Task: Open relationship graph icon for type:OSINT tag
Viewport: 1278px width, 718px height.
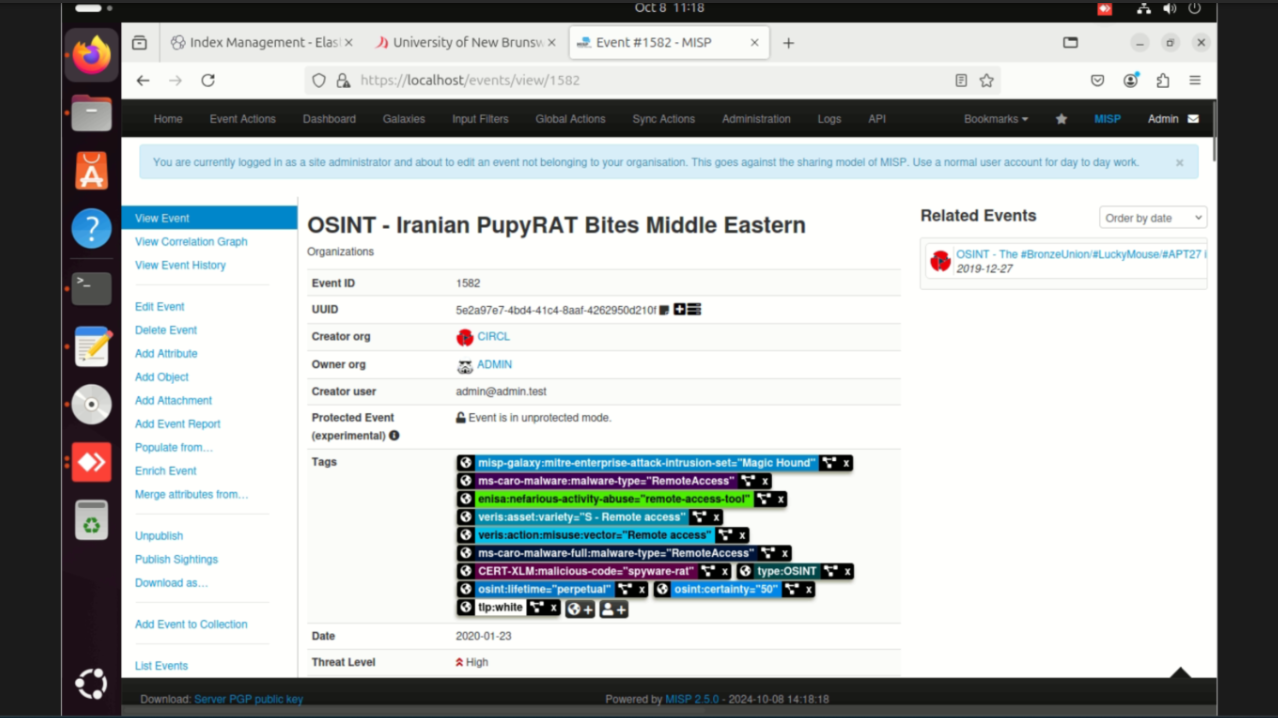Action: [x=831, y=572]
